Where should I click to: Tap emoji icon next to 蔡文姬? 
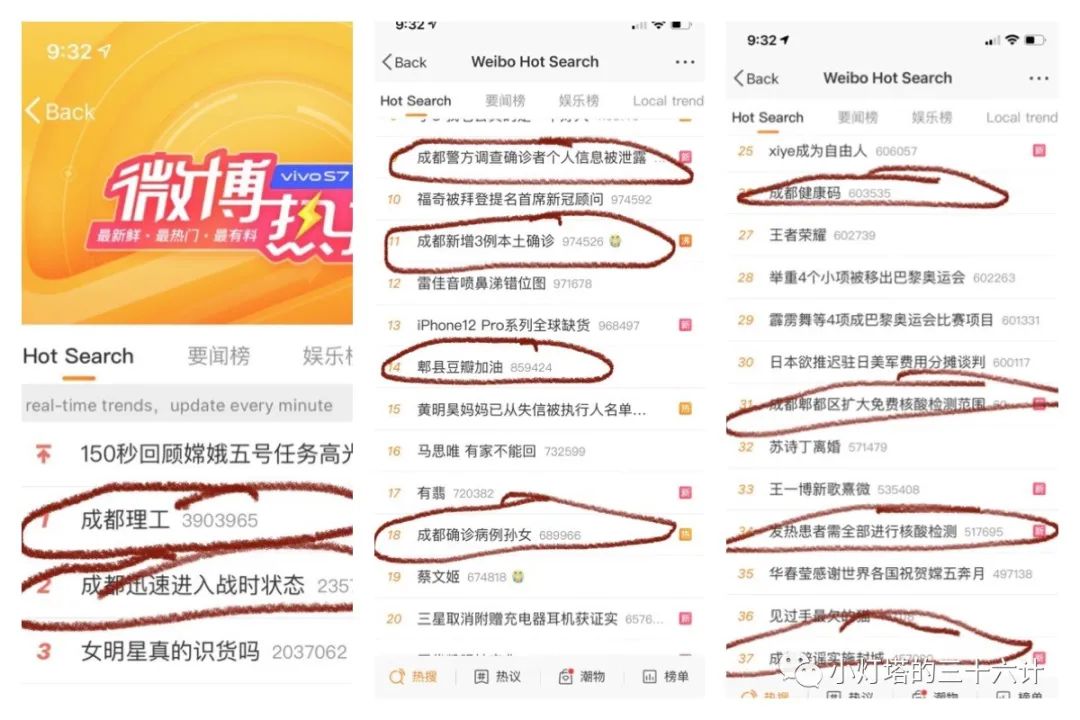click(x=518, y=577)
